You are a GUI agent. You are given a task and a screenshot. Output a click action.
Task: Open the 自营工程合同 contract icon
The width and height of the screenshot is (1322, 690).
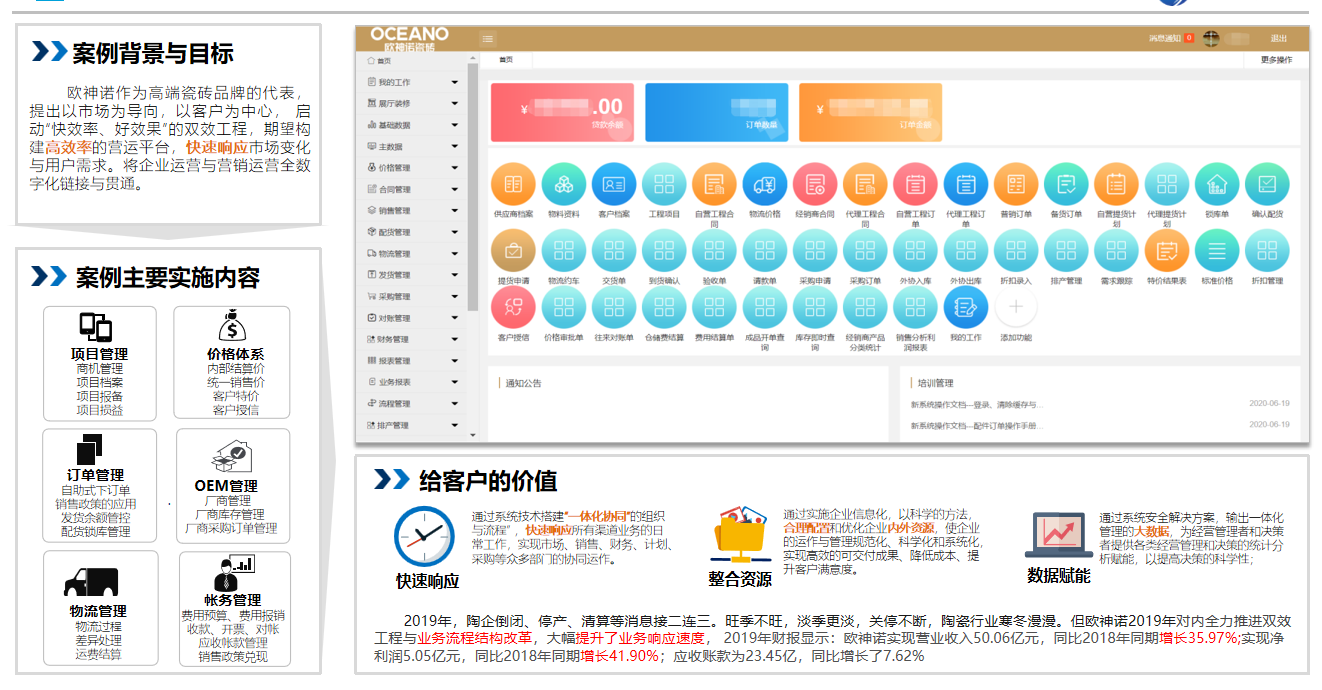(x=714, y=184)
